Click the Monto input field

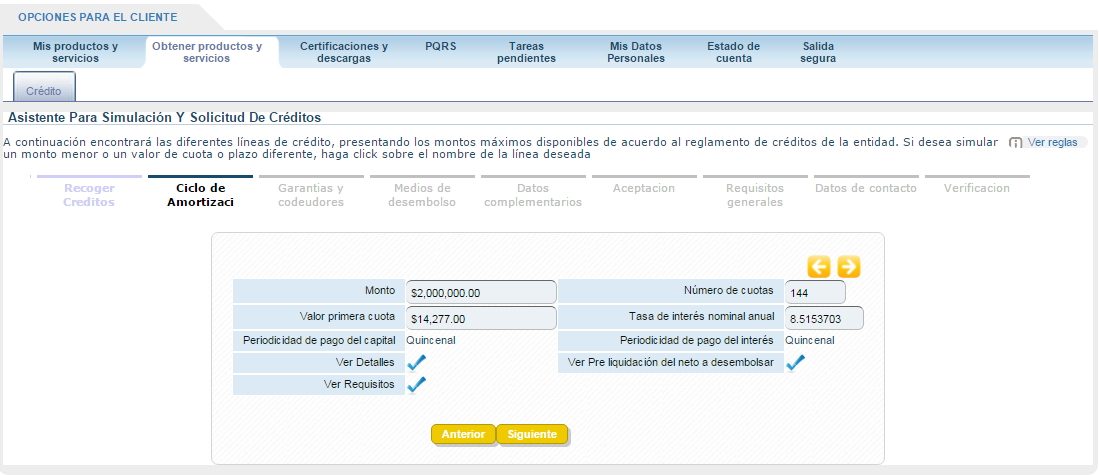click(481, 293)
